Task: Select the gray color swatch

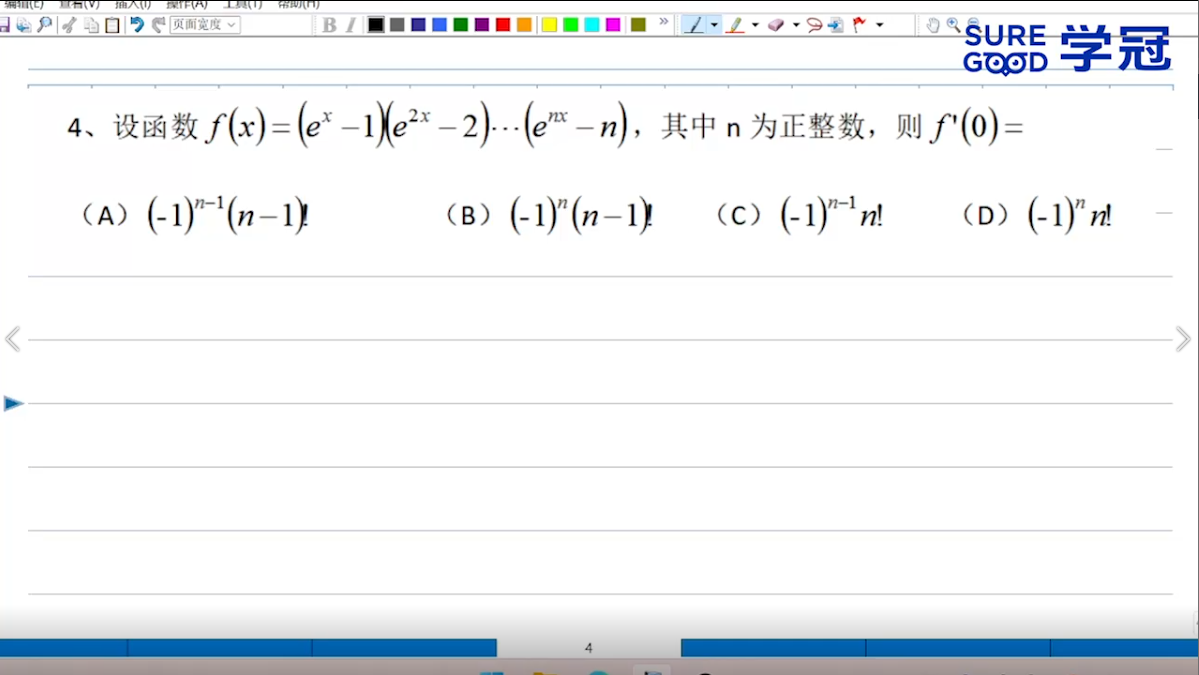Action: tap(397, 25)
